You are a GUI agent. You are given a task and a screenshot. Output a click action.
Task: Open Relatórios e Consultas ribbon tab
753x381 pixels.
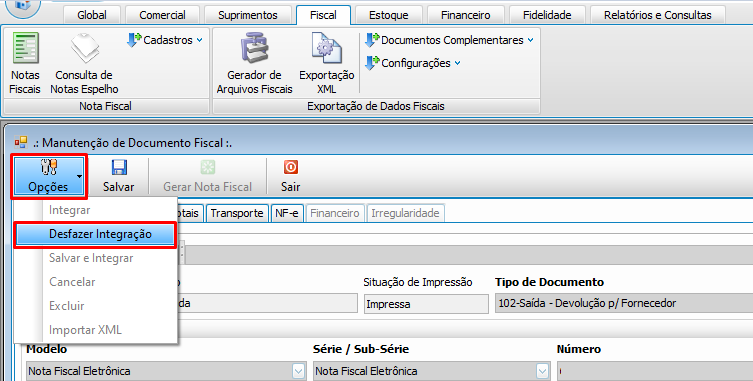tap(657, 15)
